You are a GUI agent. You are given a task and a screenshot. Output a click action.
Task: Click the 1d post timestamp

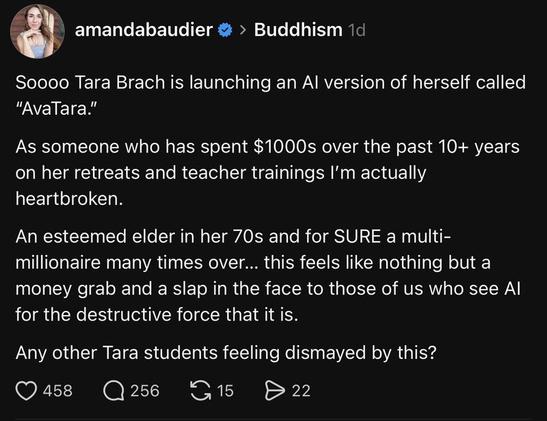point(357,31)
